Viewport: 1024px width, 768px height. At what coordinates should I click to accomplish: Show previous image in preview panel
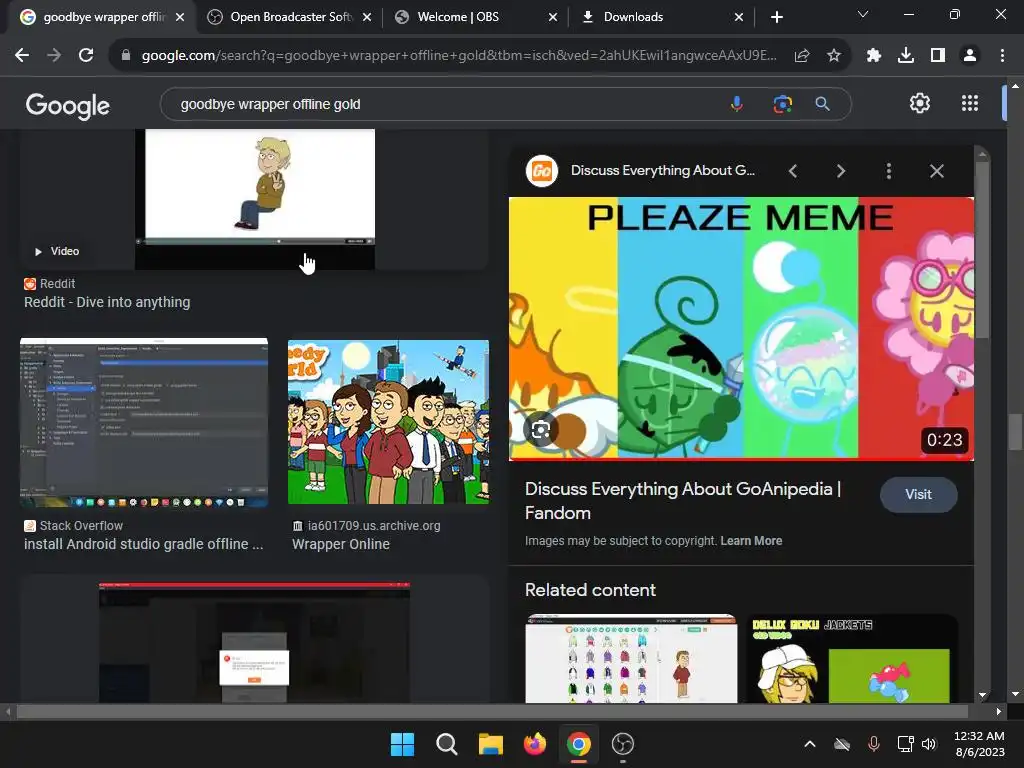pos(793,171)
